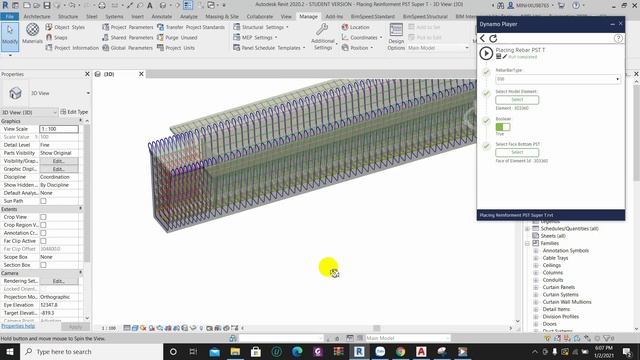The width and height of the screenshot is (640, 360).
Task: Go back in Dynamo Player
Action: (x=482, y=38)
